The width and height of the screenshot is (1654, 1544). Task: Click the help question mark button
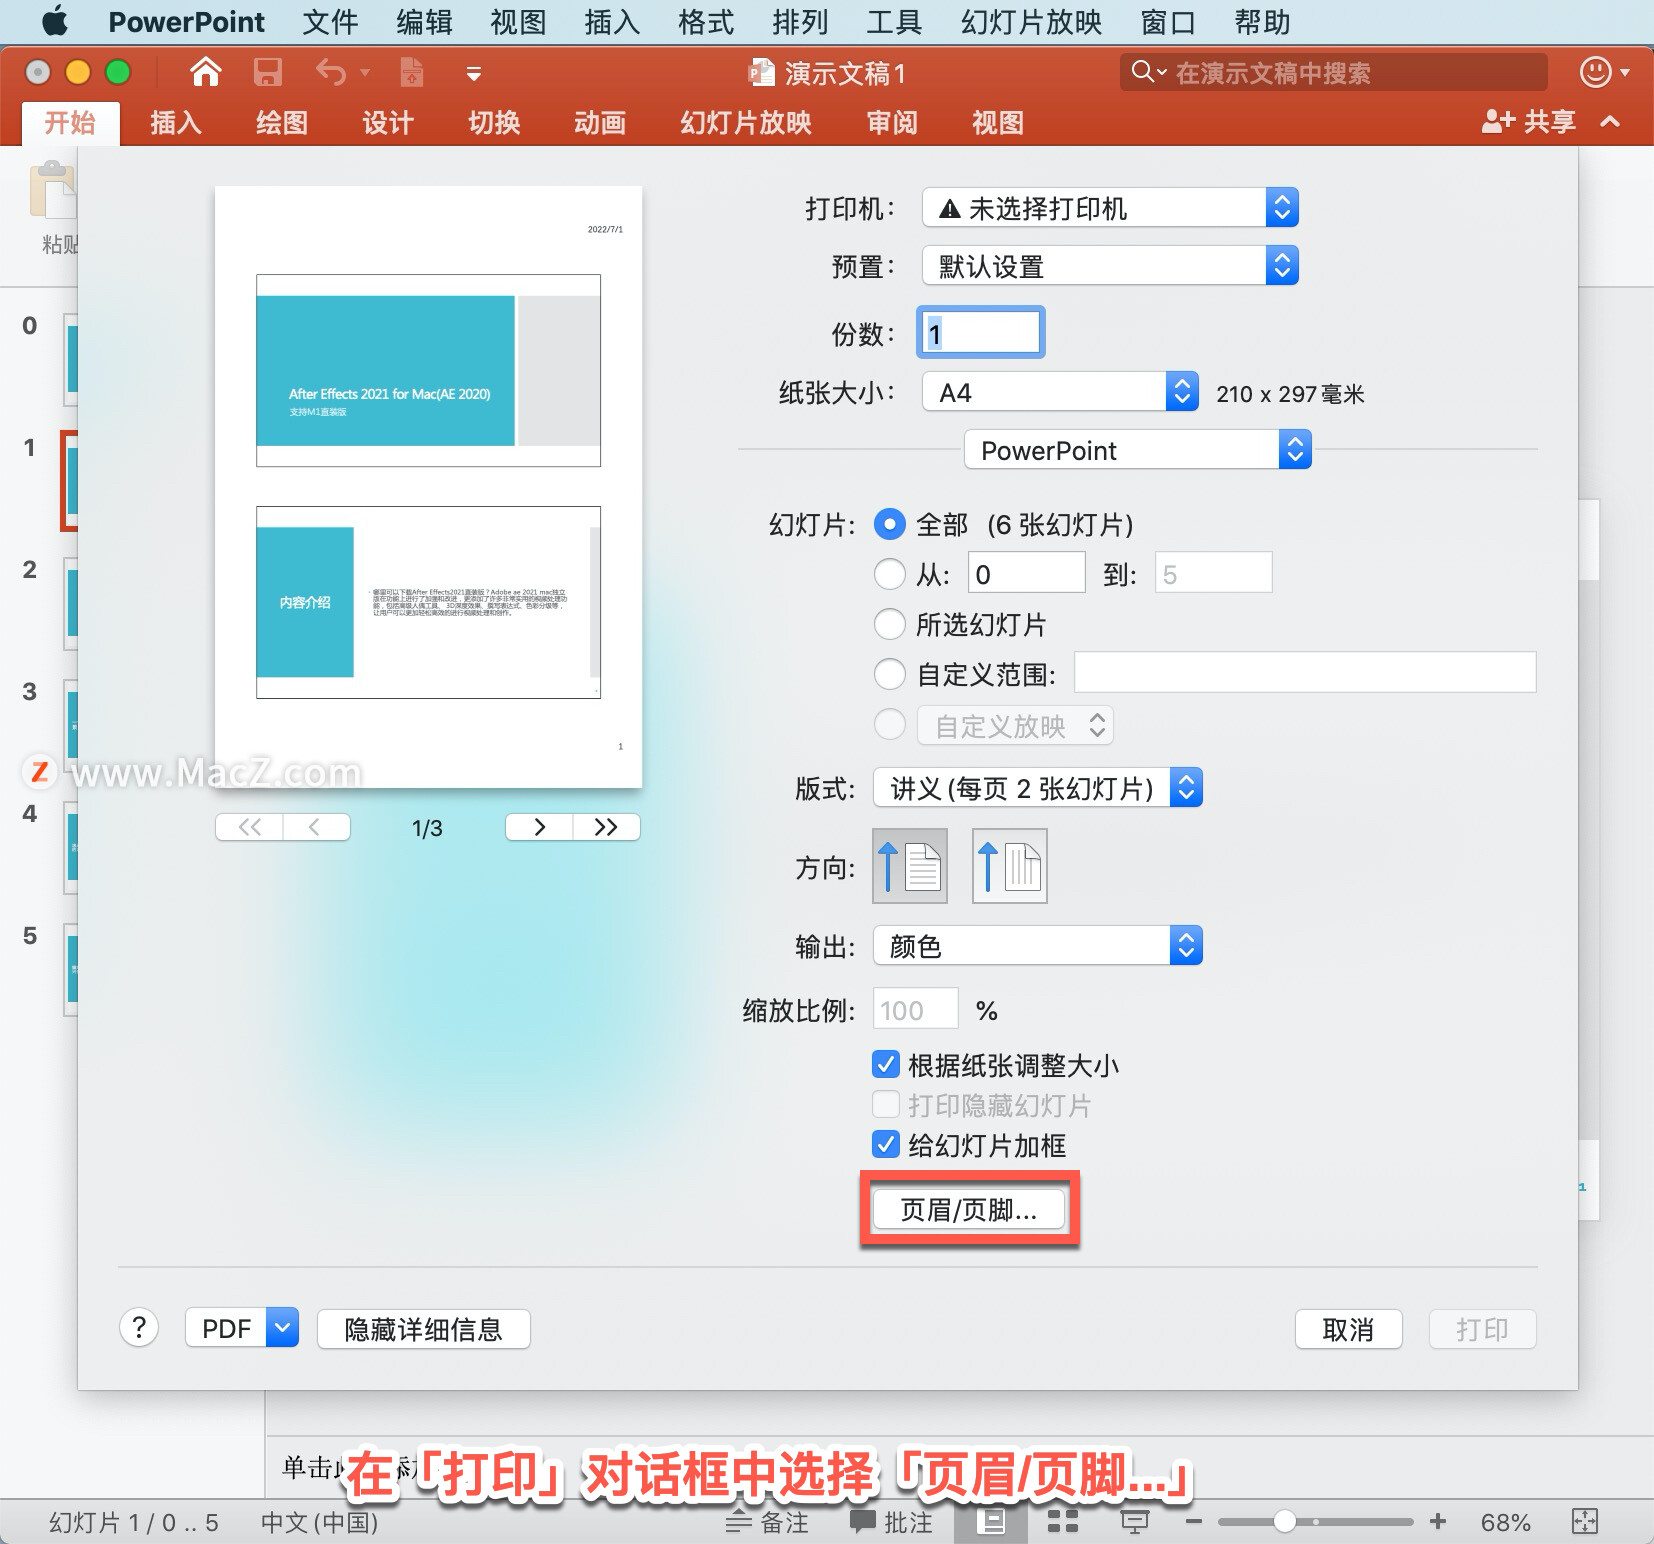pyautogui.click(x=139, y=1328)
